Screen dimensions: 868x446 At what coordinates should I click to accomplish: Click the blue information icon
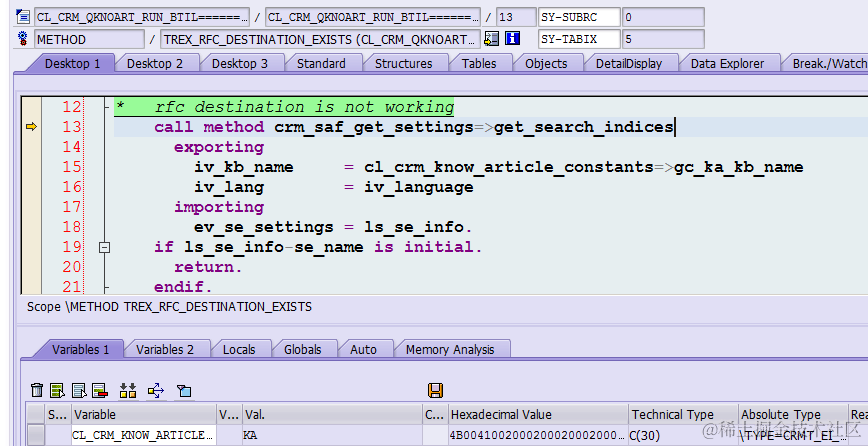[513, 38]
